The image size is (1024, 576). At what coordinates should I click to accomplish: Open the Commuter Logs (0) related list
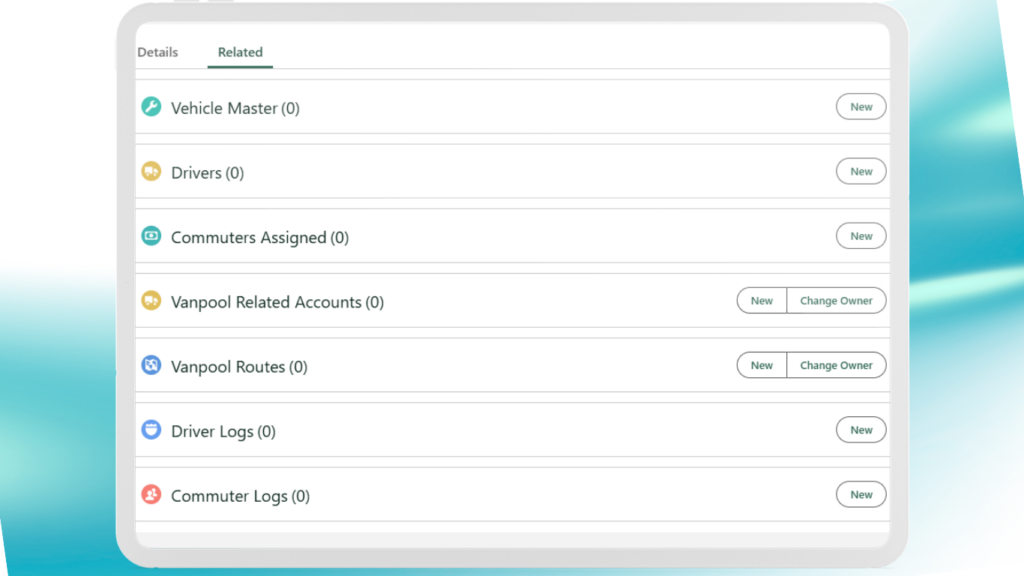pyautogui.click(x=240, y=496)
